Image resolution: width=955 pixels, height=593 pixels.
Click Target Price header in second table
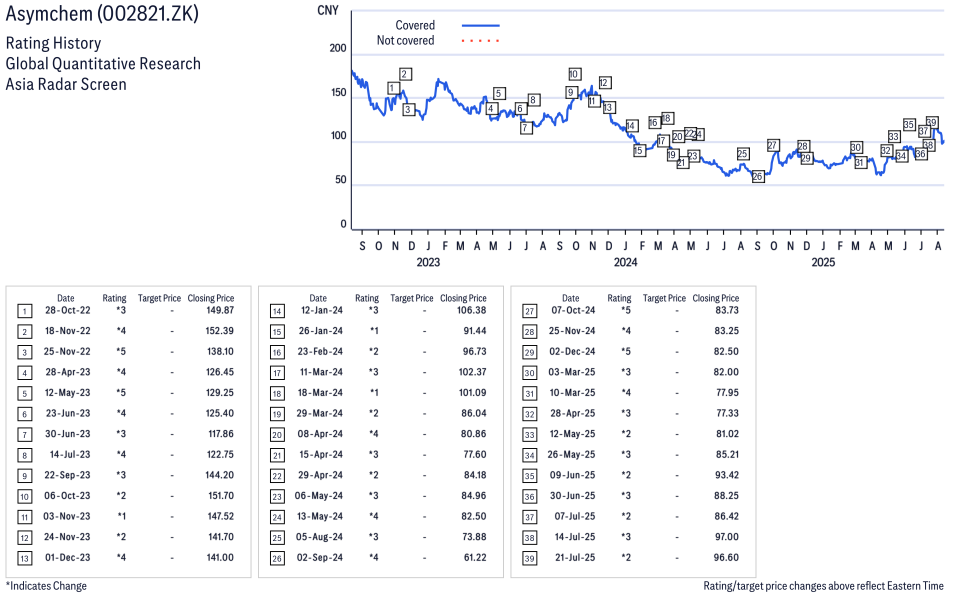point(412,298)
